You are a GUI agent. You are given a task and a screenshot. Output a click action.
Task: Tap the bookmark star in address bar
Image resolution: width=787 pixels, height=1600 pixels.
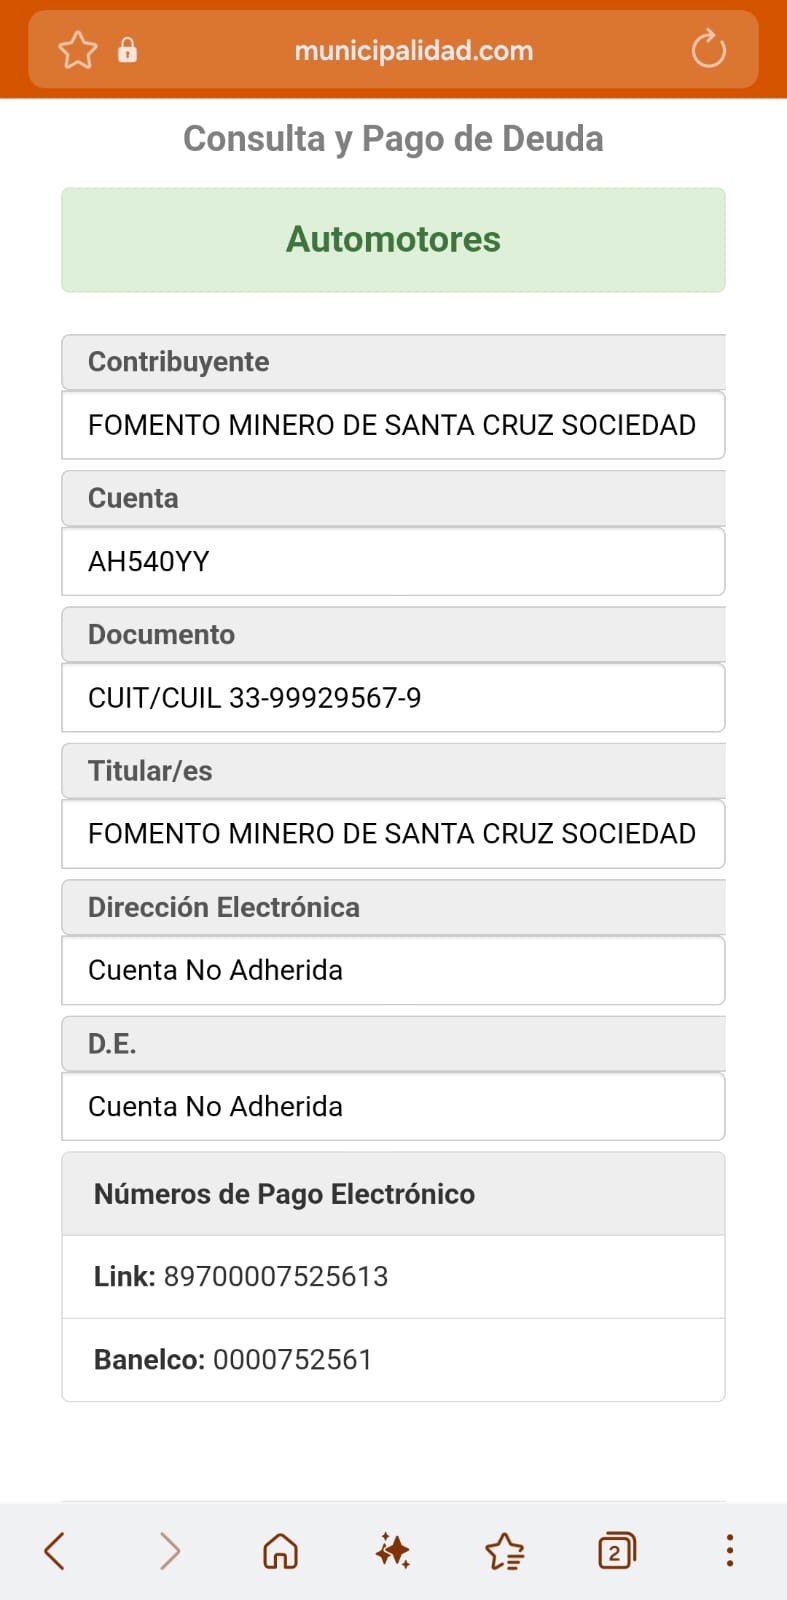78,50
